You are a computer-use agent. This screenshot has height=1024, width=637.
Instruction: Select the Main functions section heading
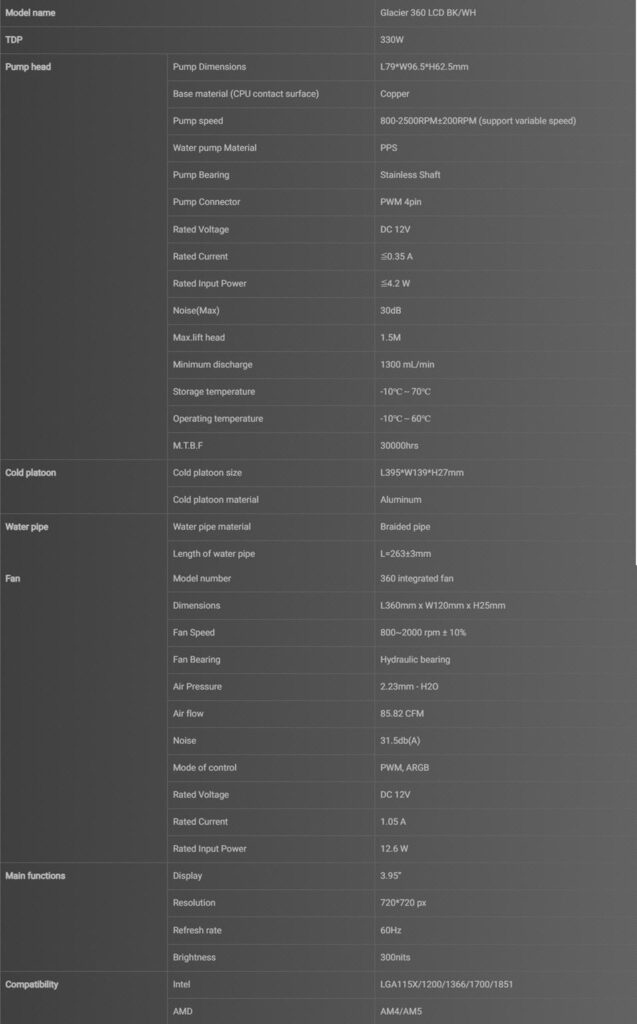coord(35,876)
